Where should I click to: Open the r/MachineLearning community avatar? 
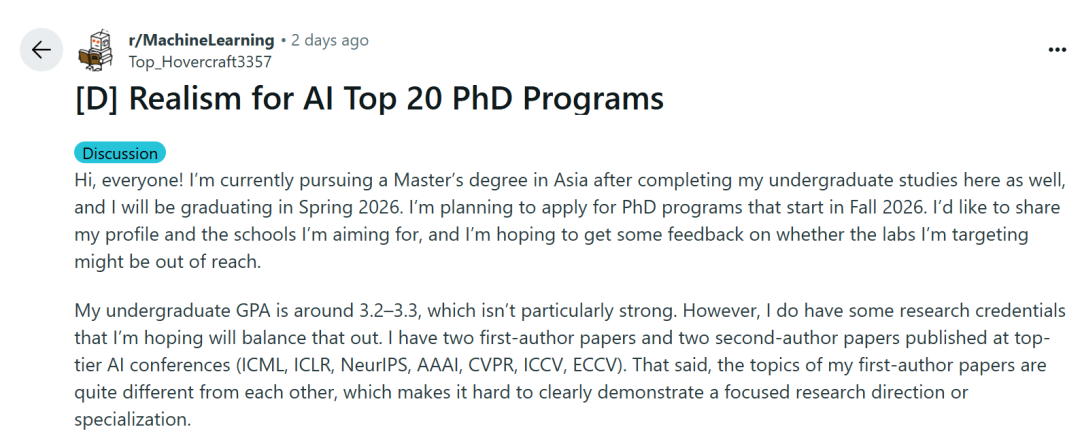[97, 50]
